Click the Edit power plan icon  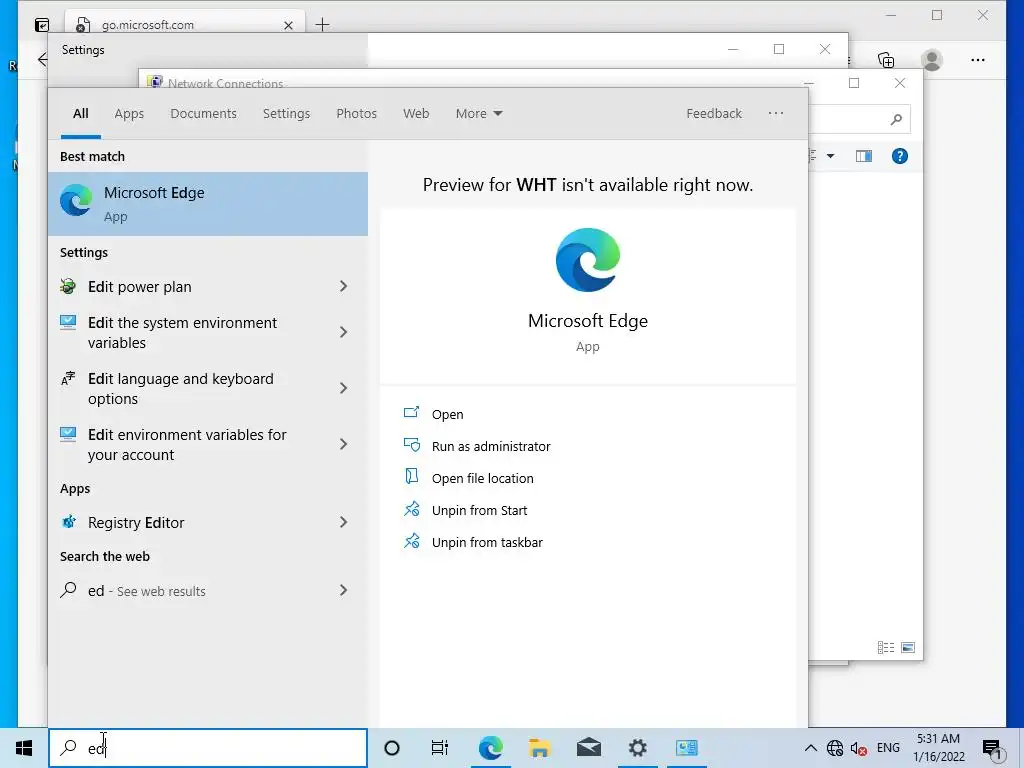(68, 286)
